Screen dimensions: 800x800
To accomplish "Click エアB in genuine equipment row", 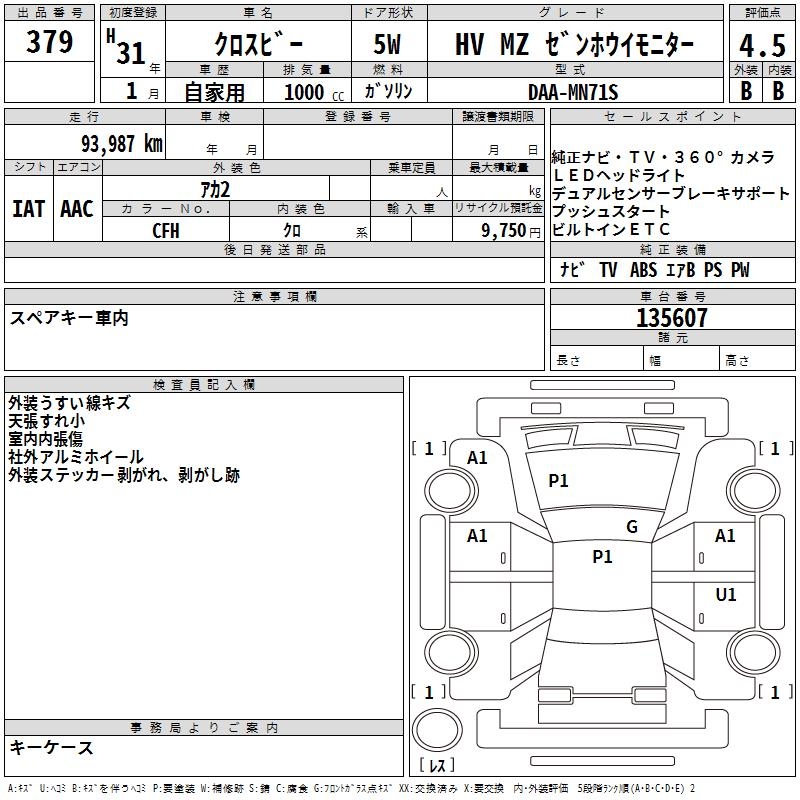I will (680, 270).
